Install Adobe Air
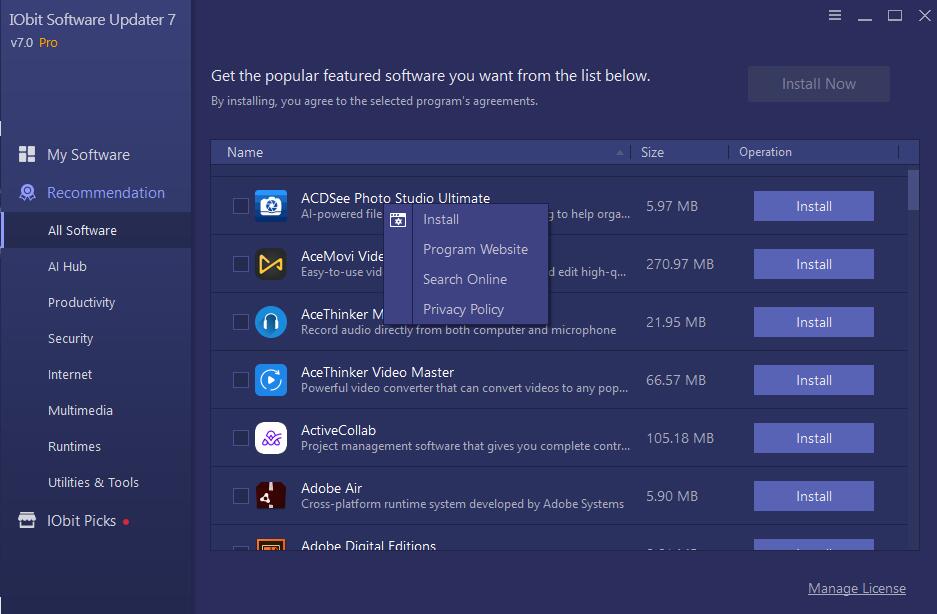The width and height of the screenshot is (937, 614). click(813, 496)
